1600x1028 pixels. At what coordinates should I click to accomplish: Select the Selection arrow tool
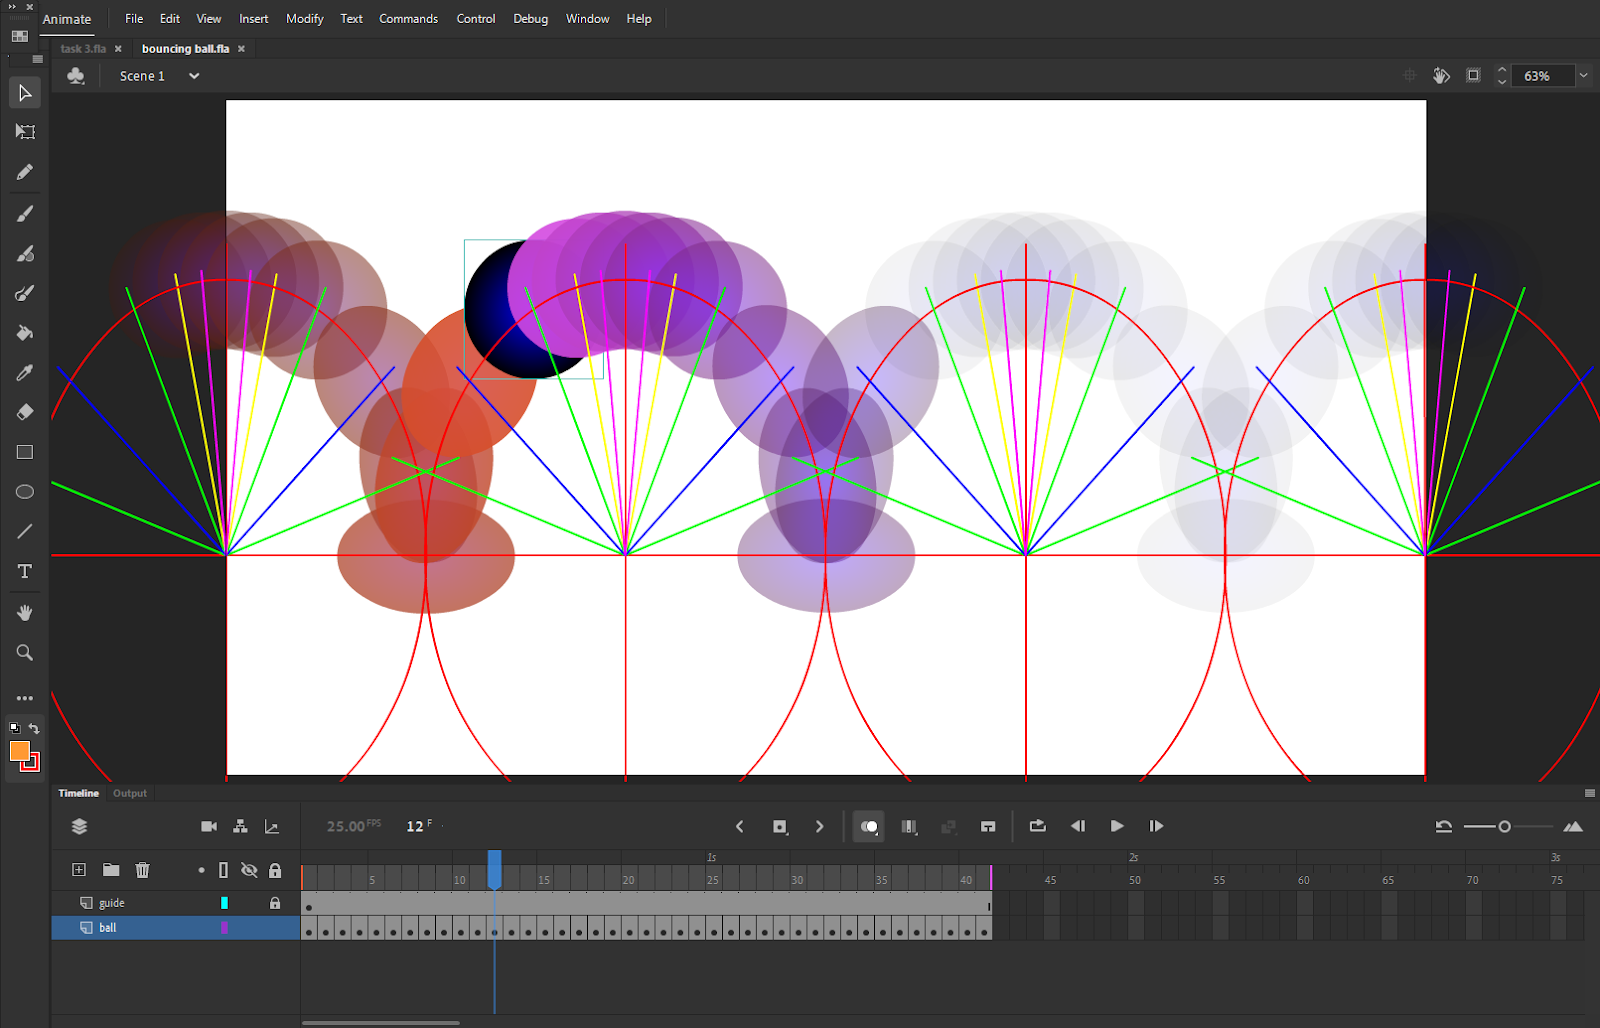pyautogui.click(x=25, y=93)
